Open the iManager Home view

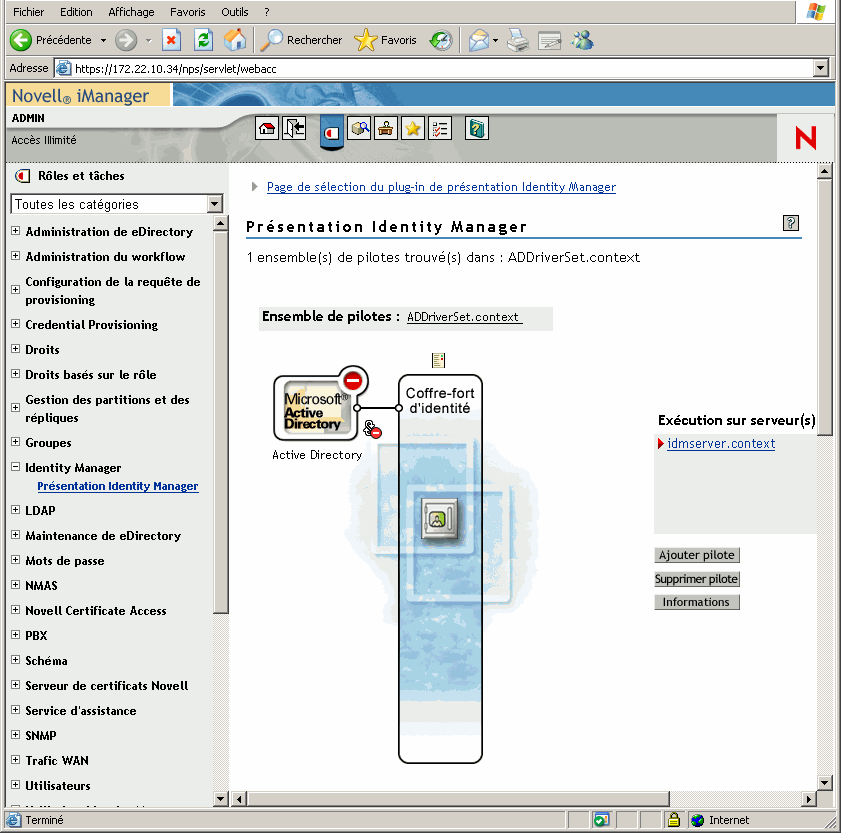click(x=267, y=130)
